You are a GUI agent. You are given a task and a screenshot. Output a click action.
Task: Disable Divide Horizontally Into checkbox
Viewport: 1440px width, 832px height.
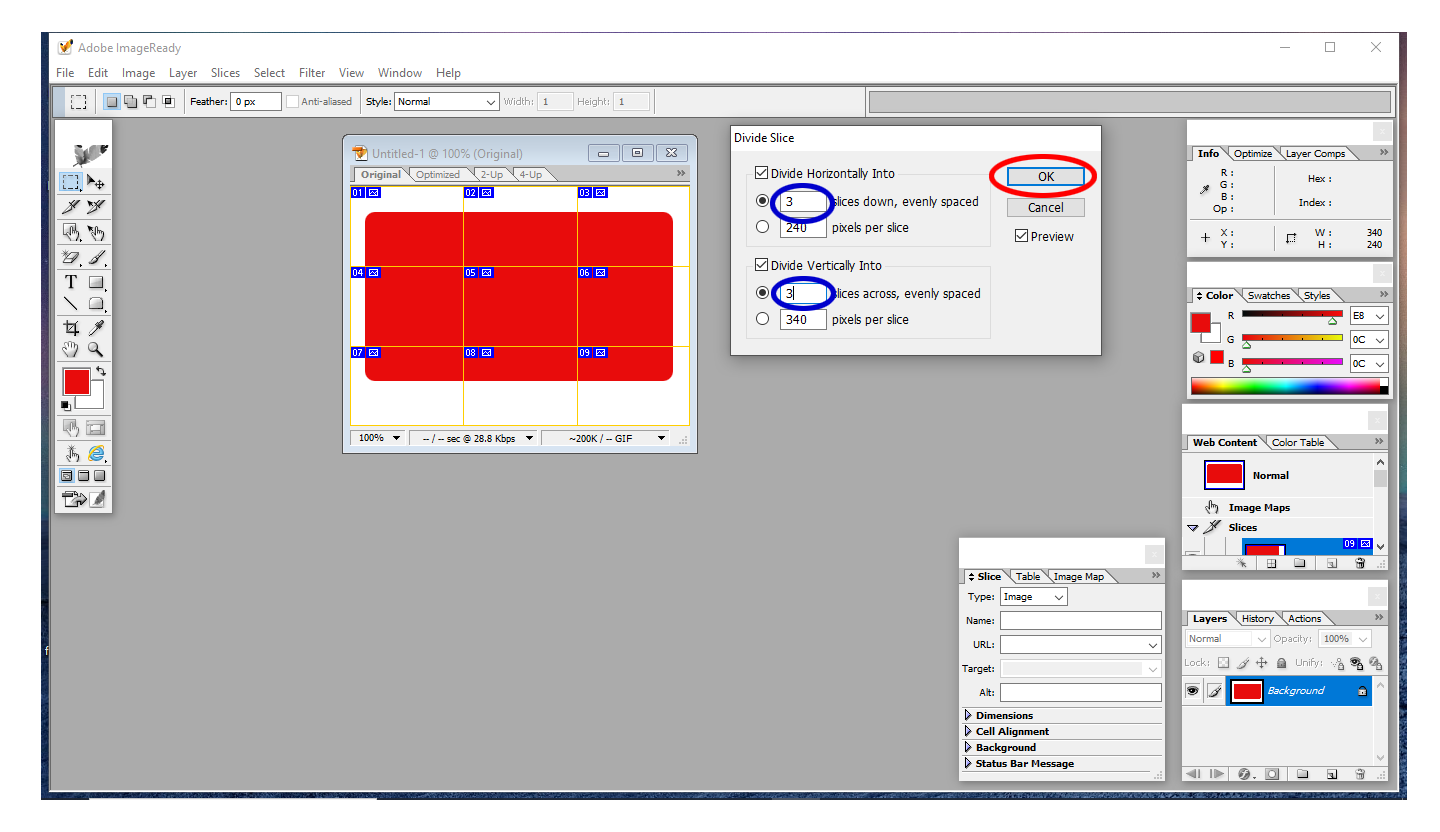pos(762,173)
